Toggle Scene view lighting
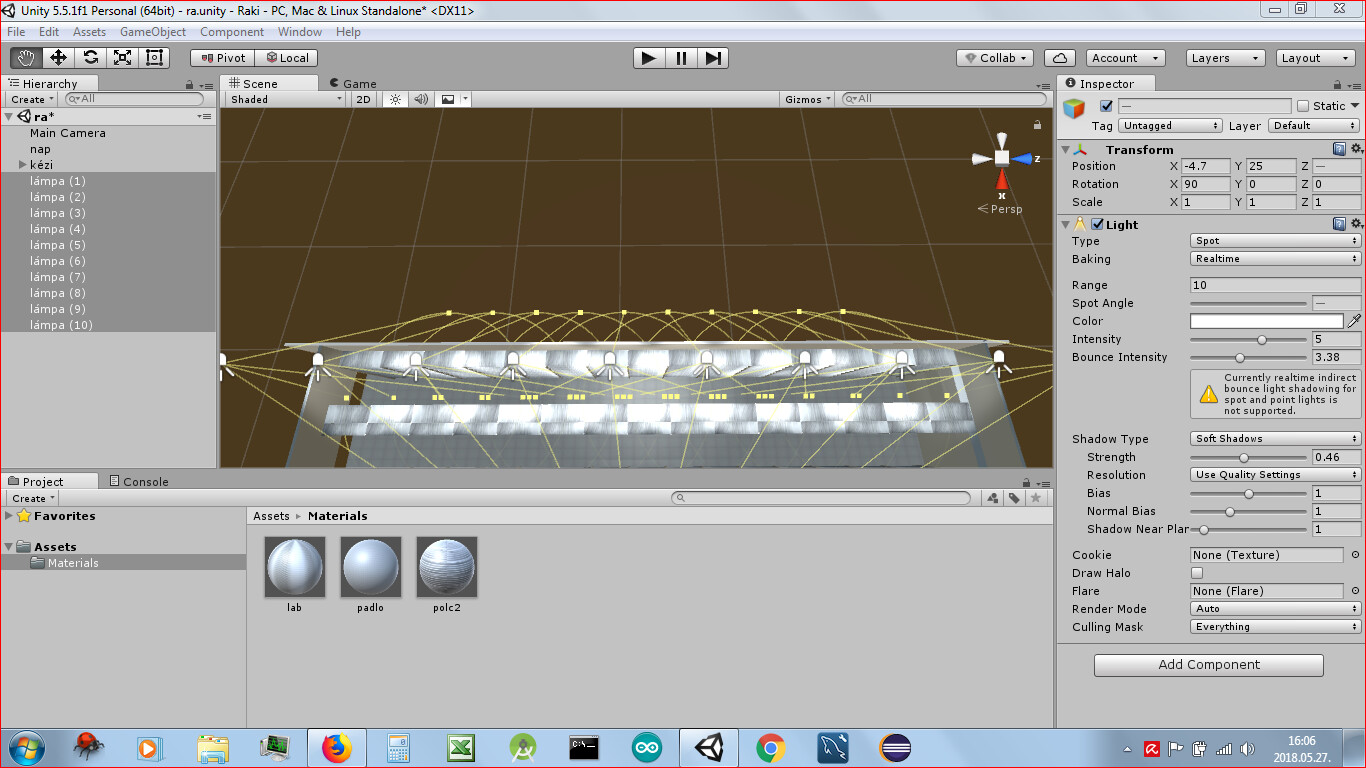Image resolution: width=1366 pixels, height=768 pixels. tap(394, 99)
